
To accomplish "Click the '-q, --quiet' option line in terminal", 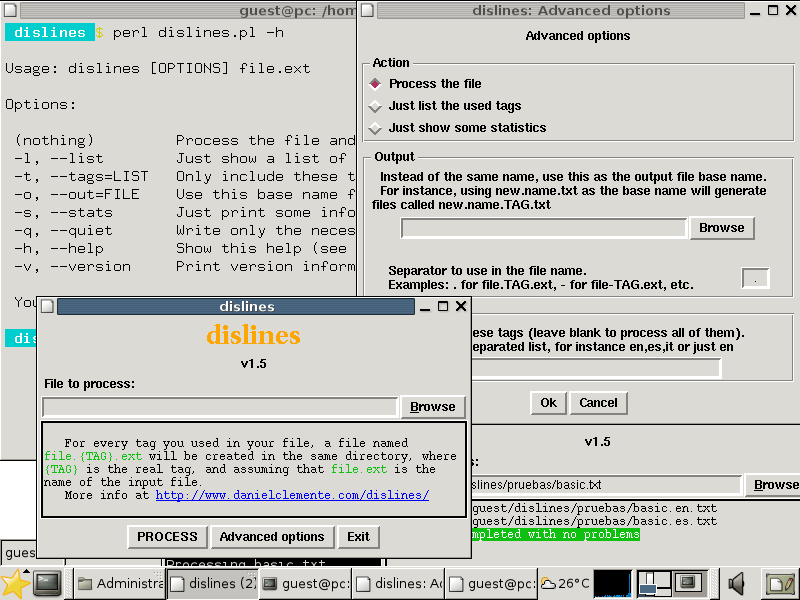I will (185, 231).
